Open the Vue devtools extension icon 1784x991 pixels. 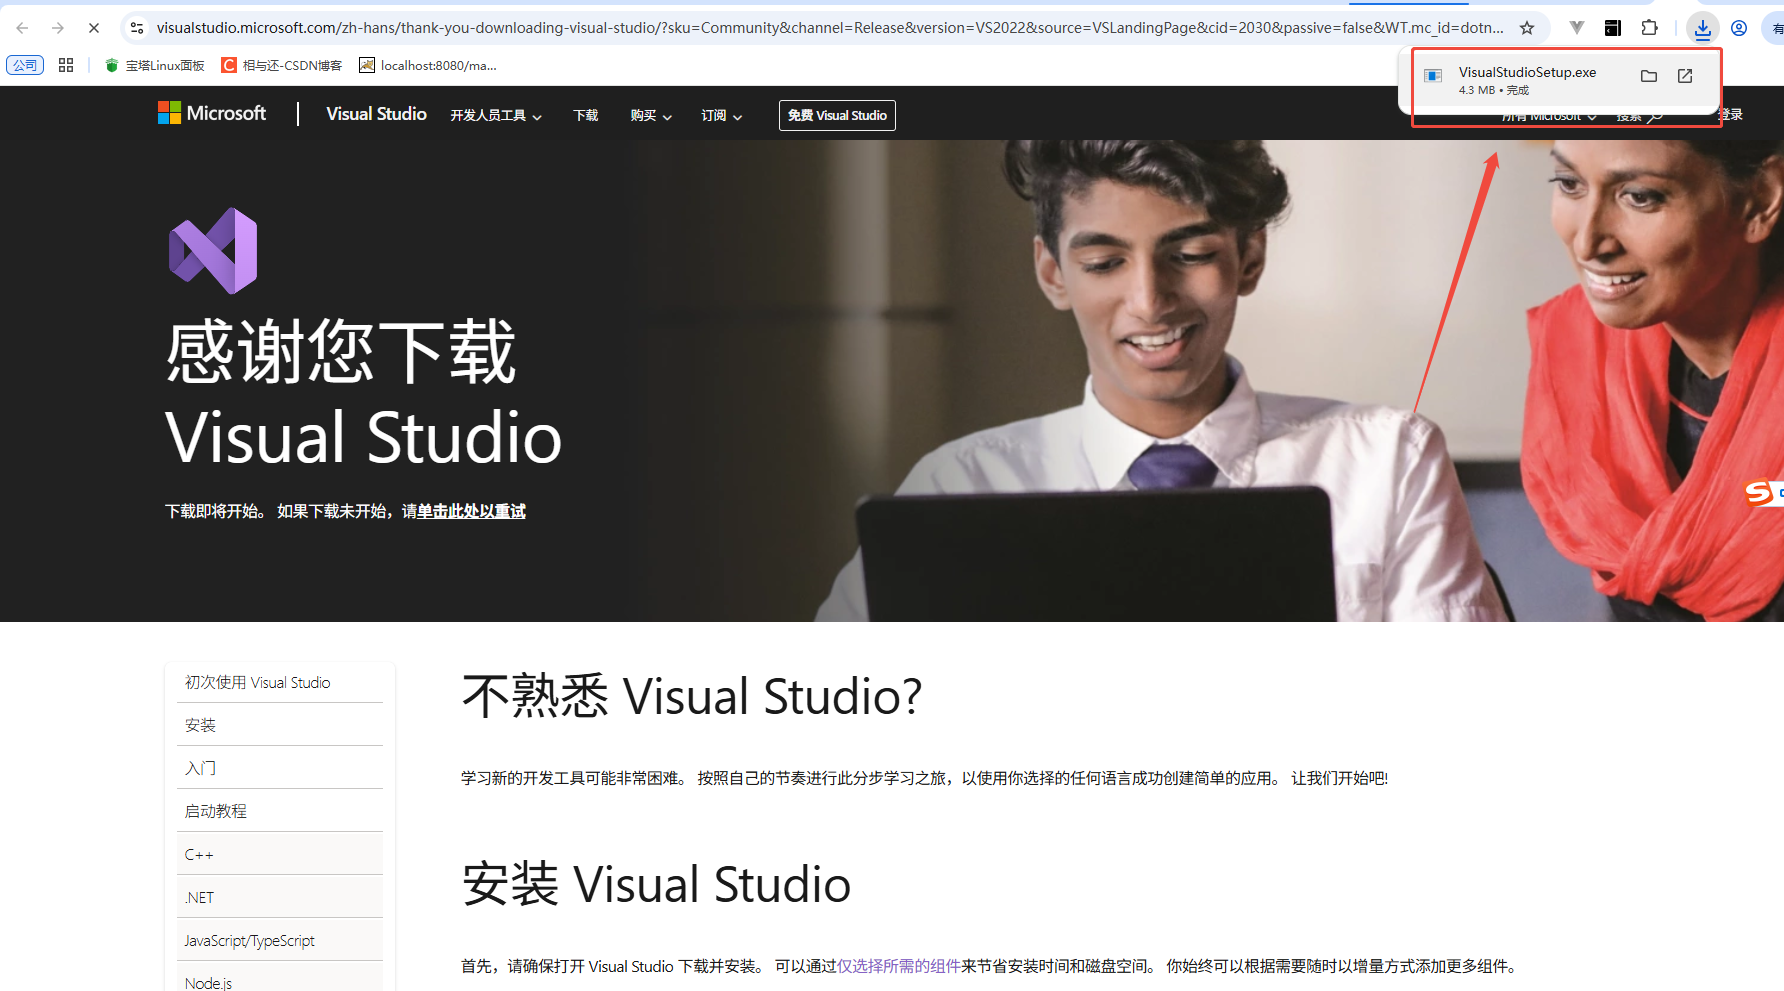1577,28
